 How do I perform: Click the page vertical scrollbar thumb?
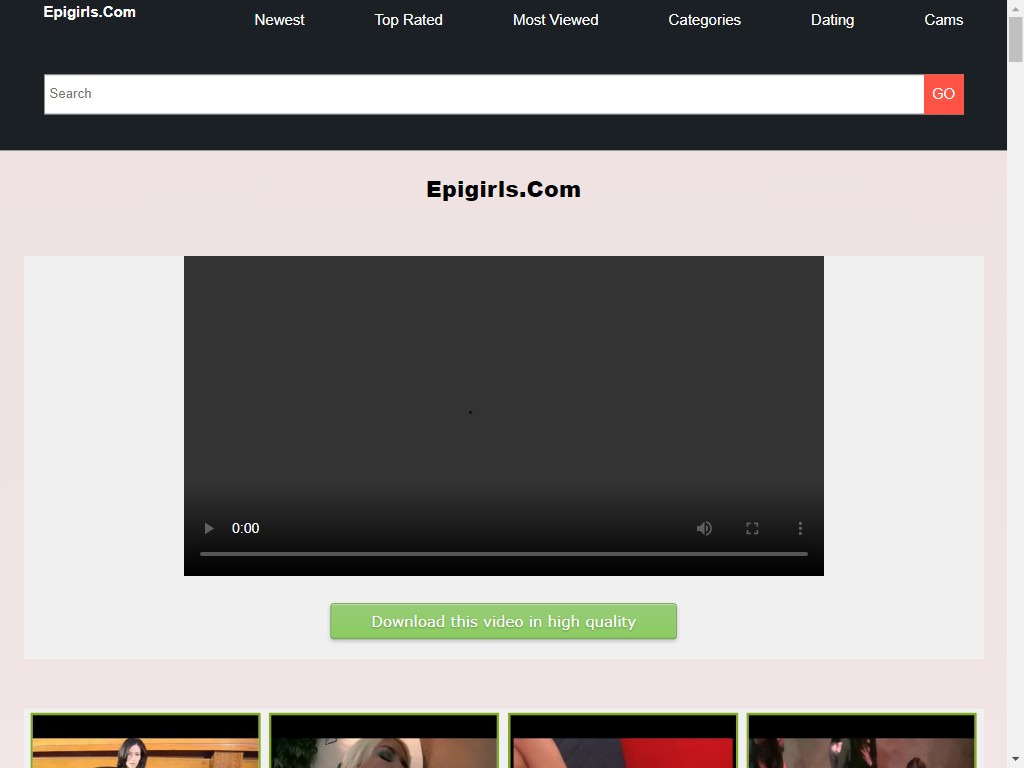(1016, 39)
